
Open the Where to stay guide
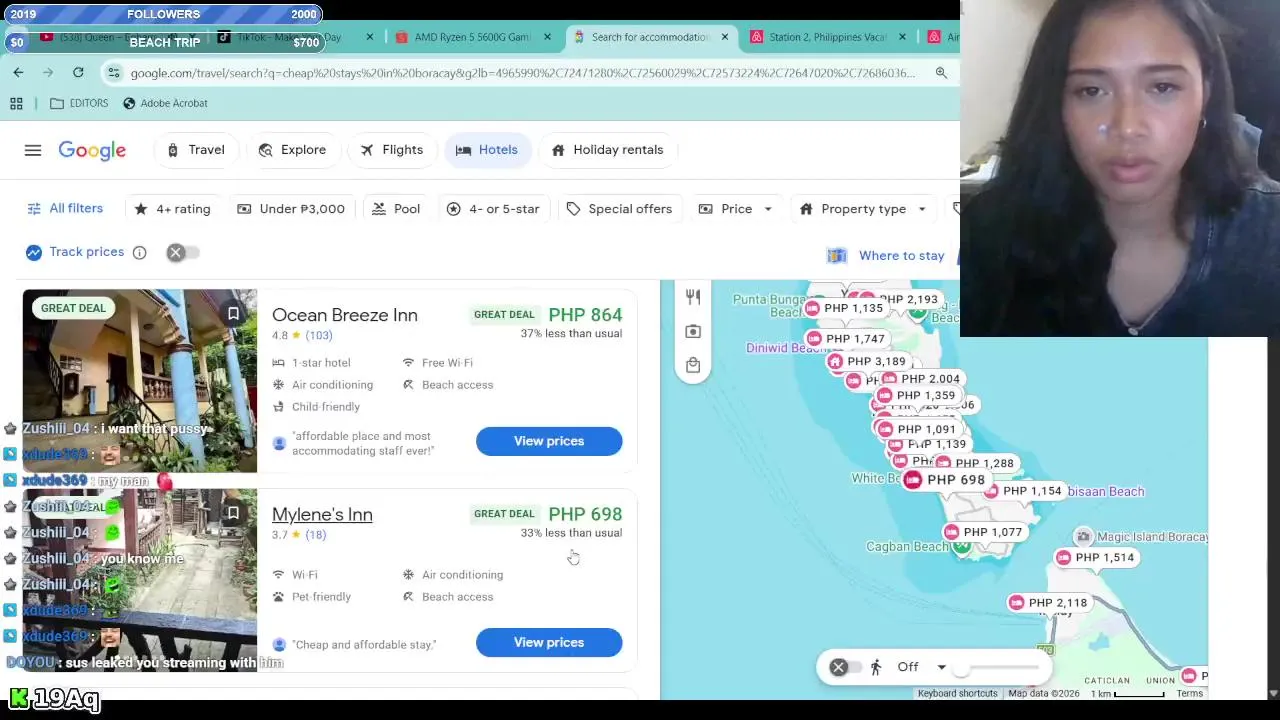click(888, 255)
